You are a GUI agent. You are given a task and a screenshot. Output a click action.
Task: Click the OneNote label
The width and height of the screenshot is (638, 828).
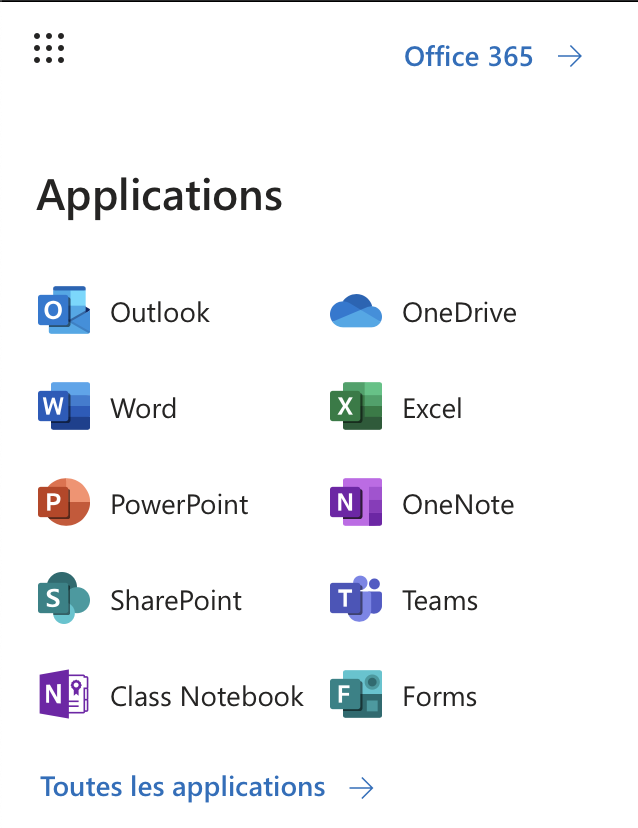pyautogui.click(x=458, y=505)
